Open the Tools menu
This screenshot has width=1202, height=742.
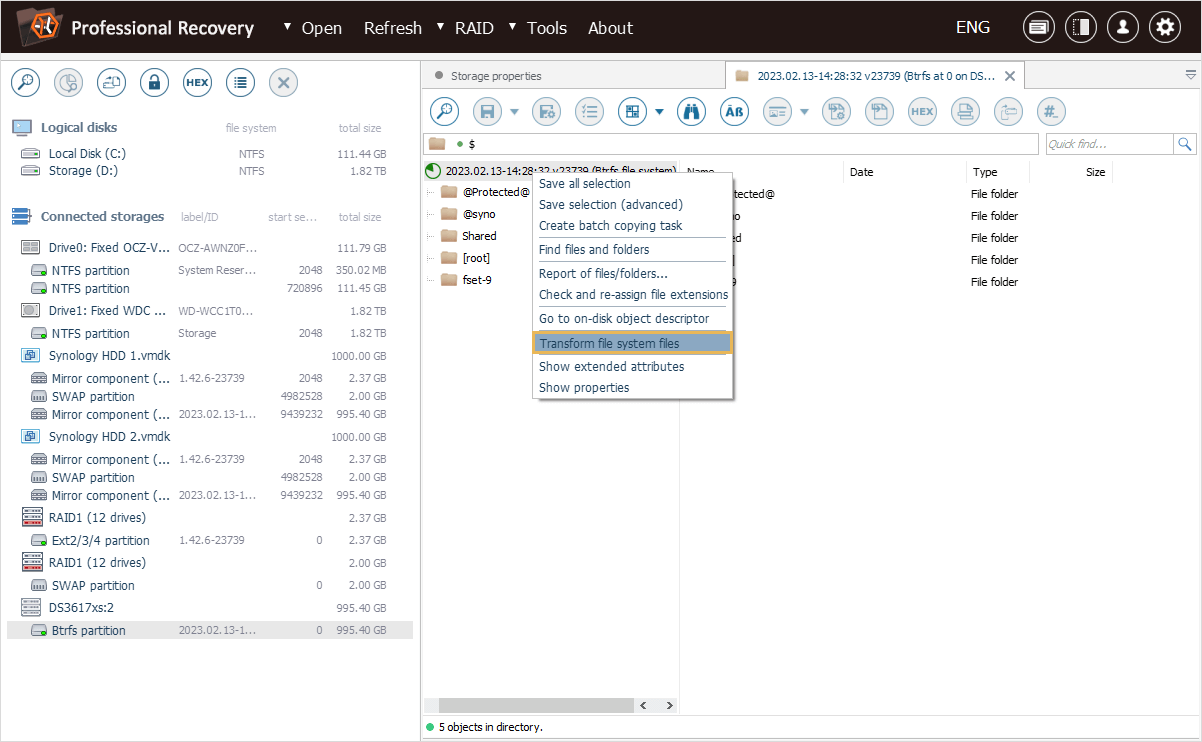point(546,28)
